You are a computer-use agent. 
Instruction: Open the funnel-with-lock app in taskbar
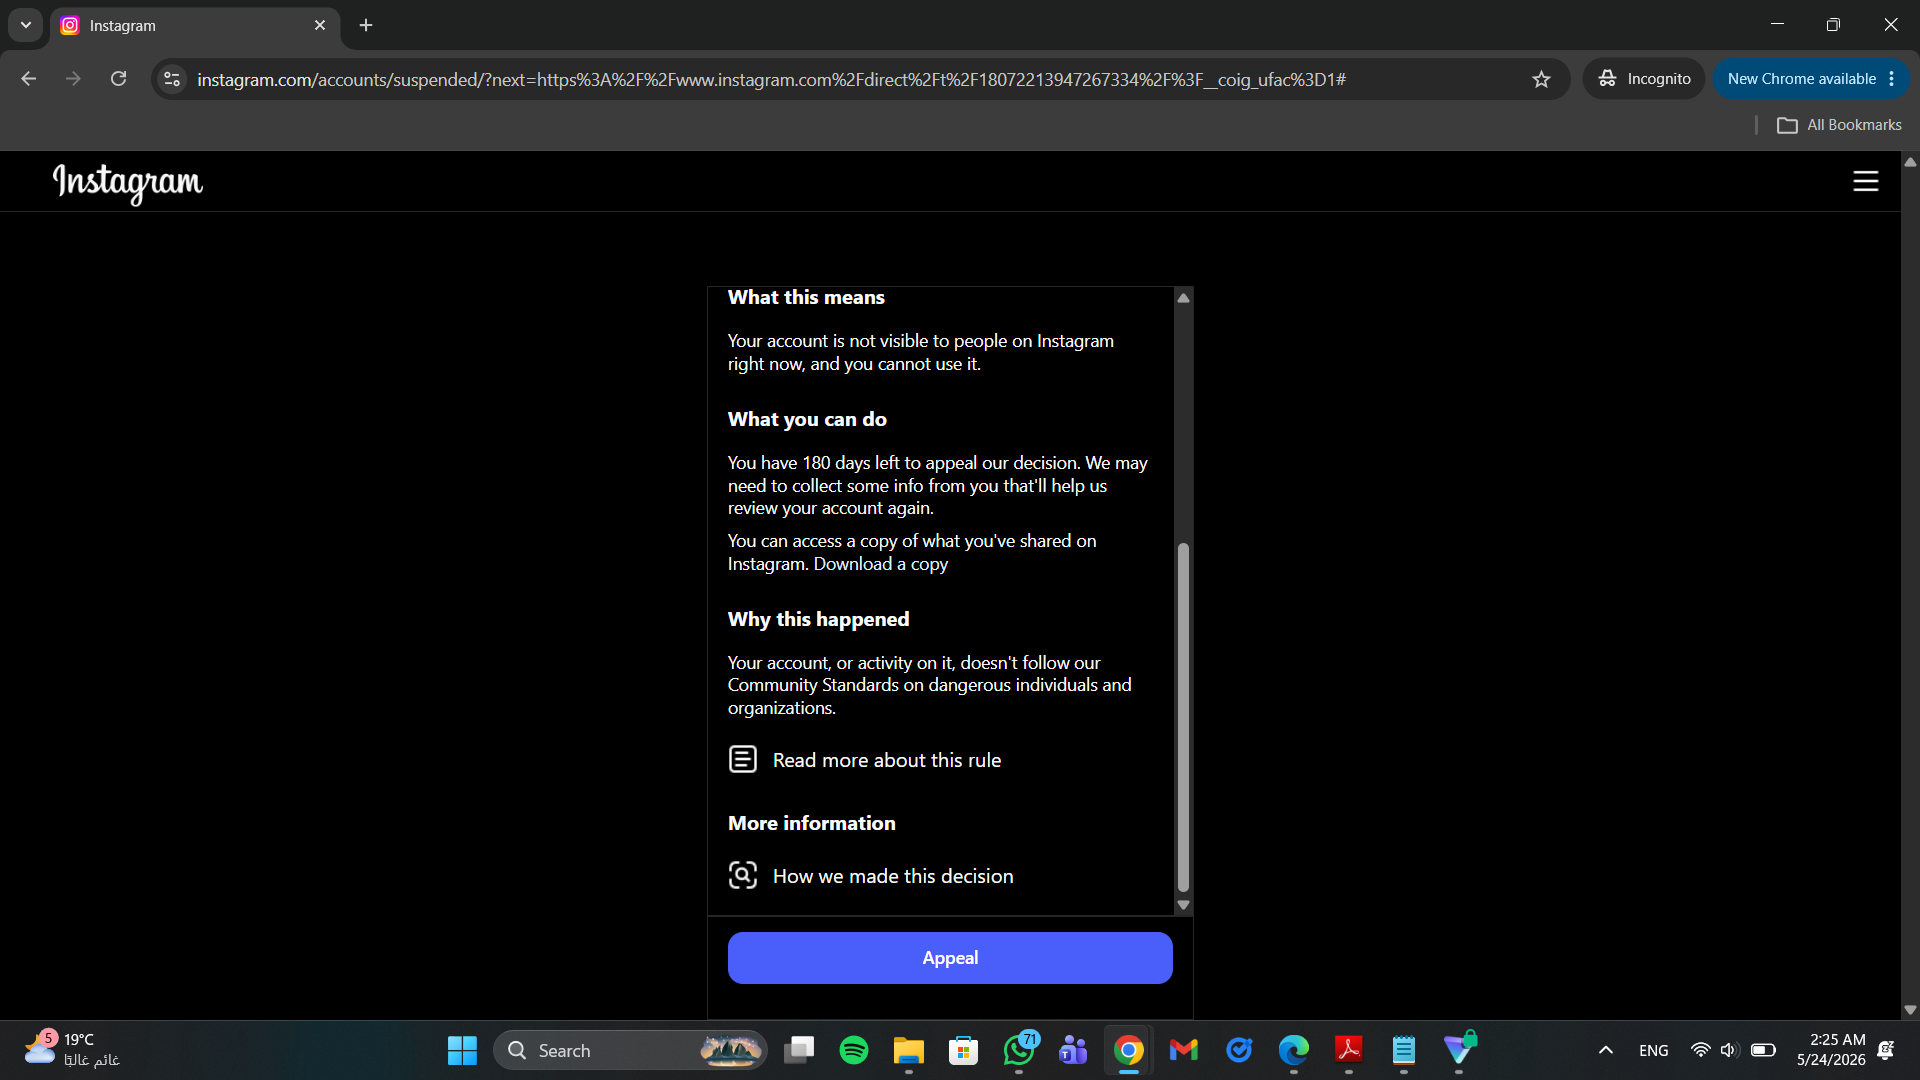click(x=1460, y=1048)
